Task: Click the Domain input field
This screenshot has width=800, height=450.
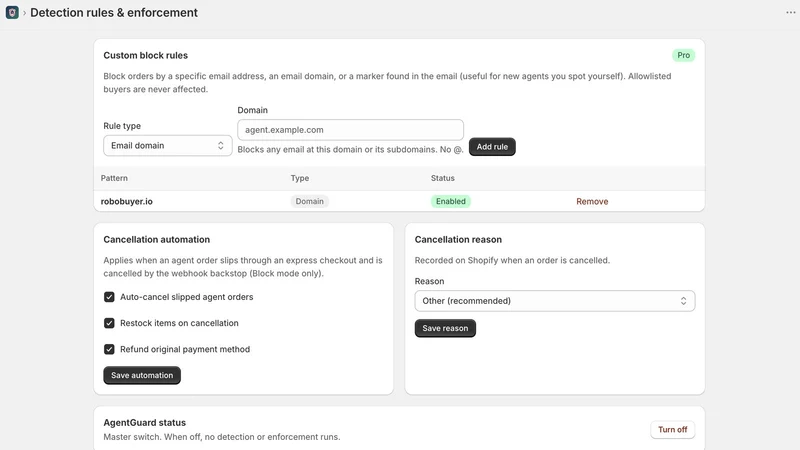Action: coord(351,130)
